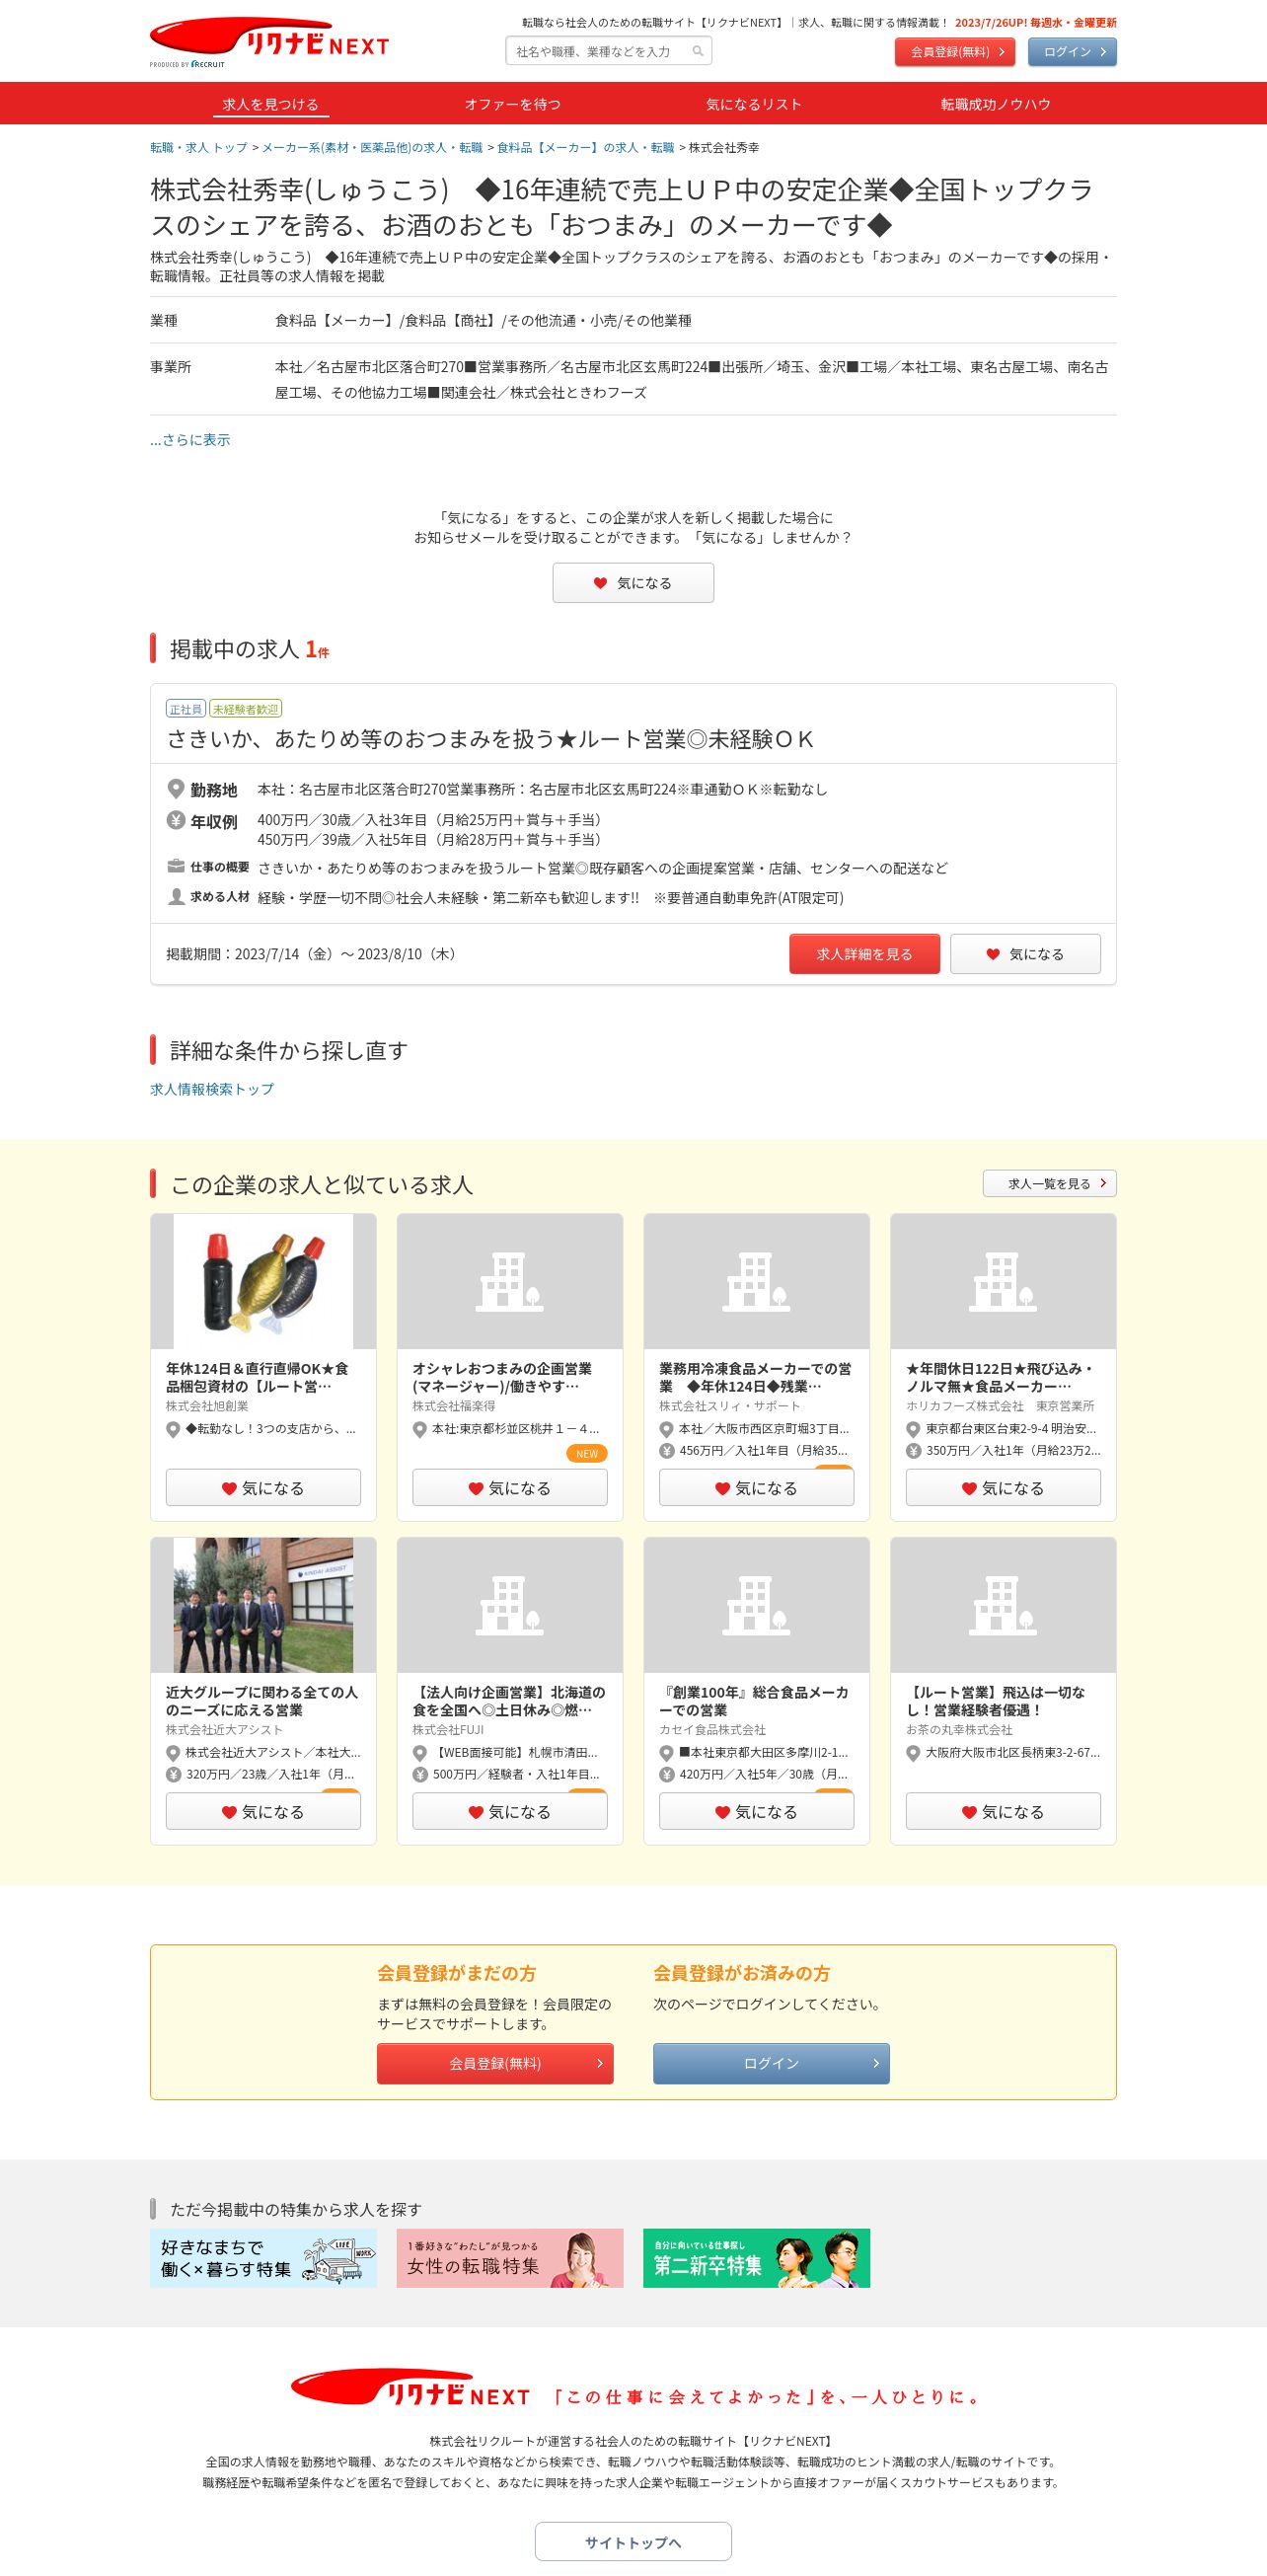Click the サイトトップへ button

[633, 2542]
